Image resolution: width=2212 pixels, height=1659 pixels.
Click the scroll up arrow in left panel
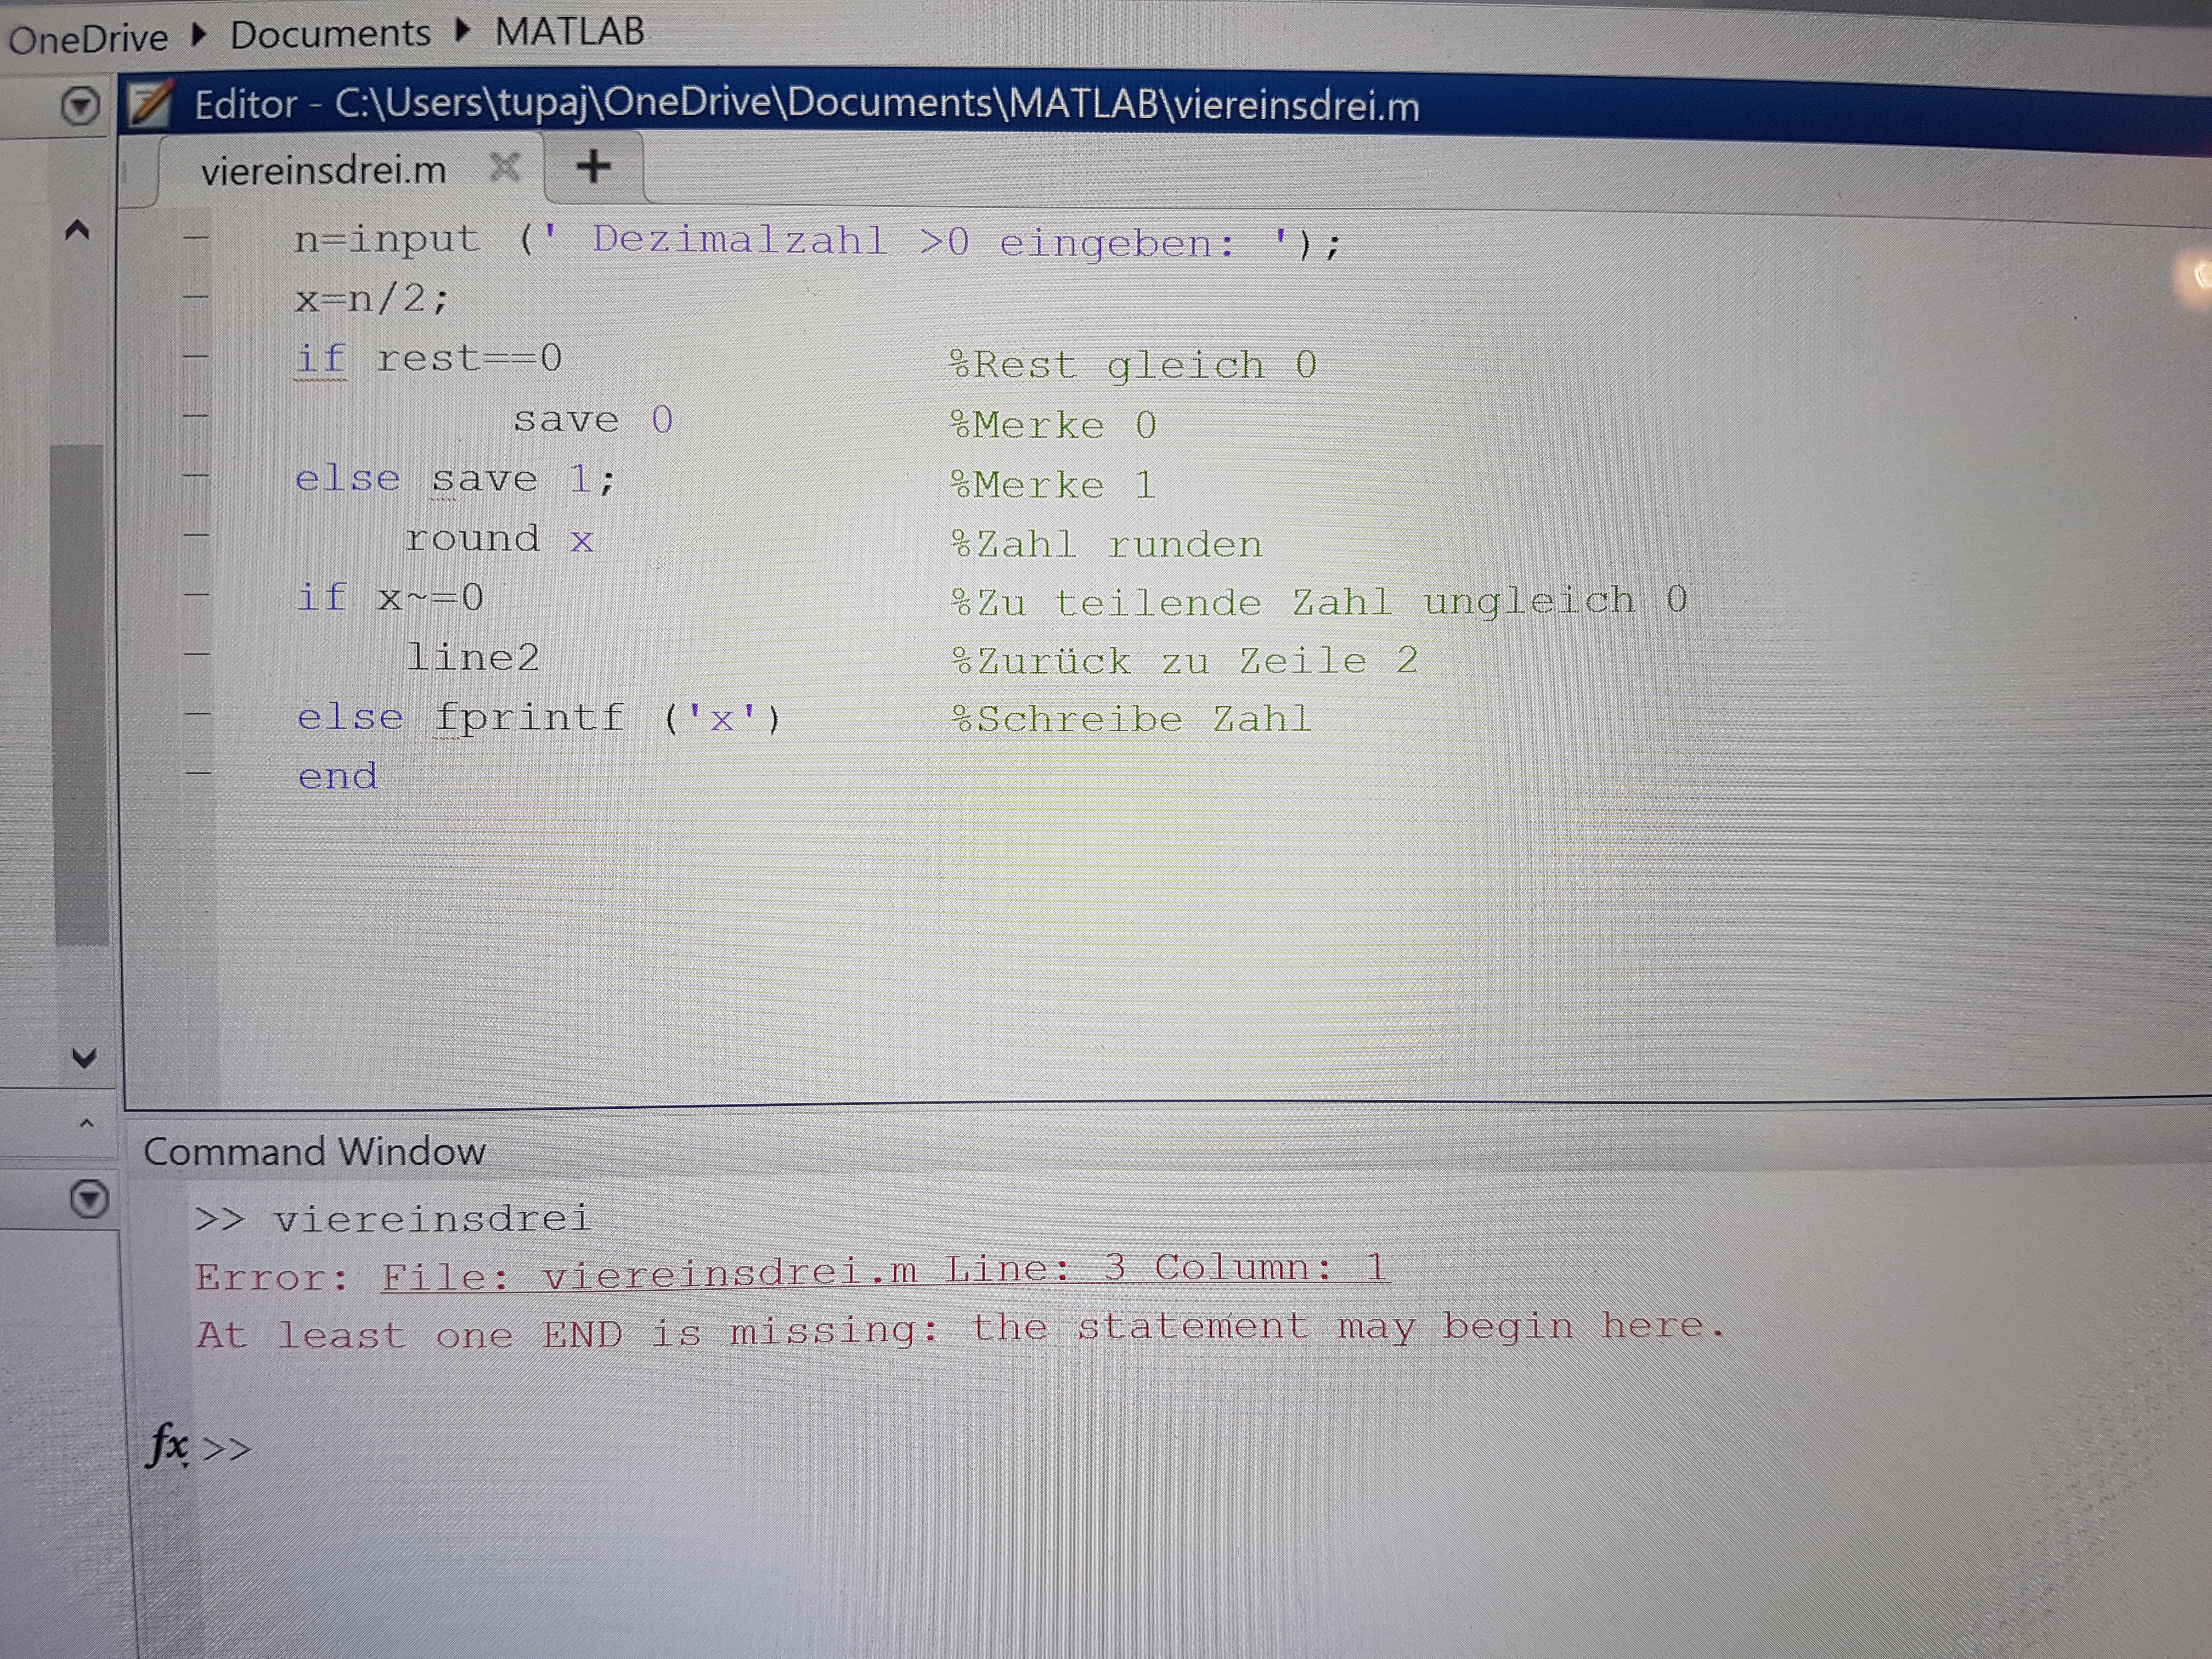[77, 231]
